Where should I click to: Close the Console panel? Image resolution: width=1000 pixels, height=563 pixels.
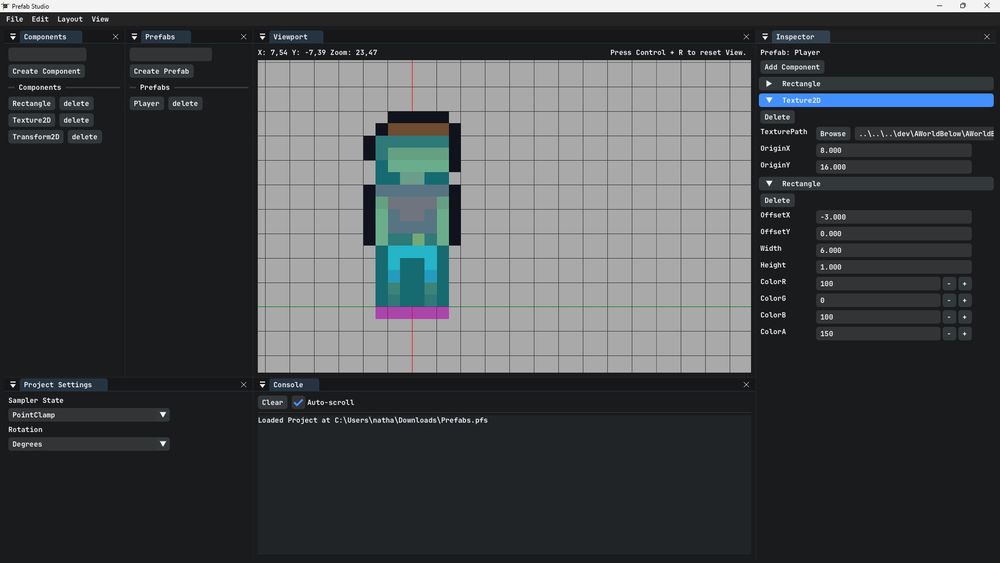(746, 384)
